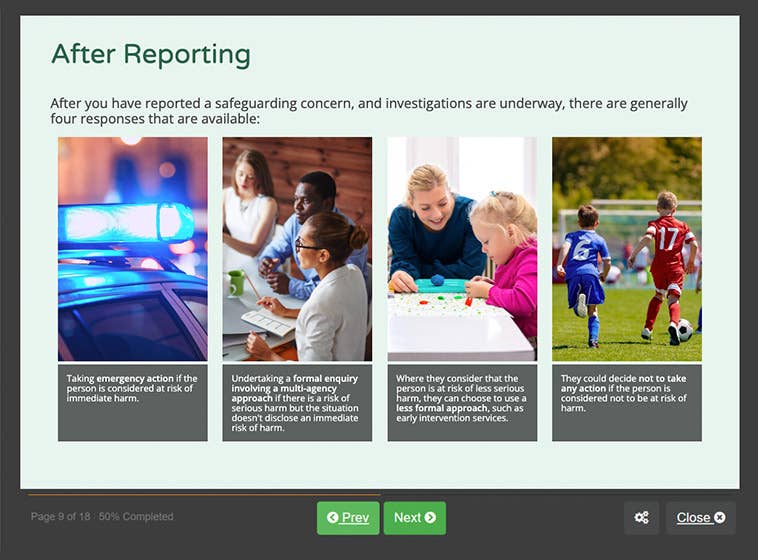The width and height of the screenshot is (758, 560).
Task: Select the woman and child playing image
Action: (x=462, y=248)
